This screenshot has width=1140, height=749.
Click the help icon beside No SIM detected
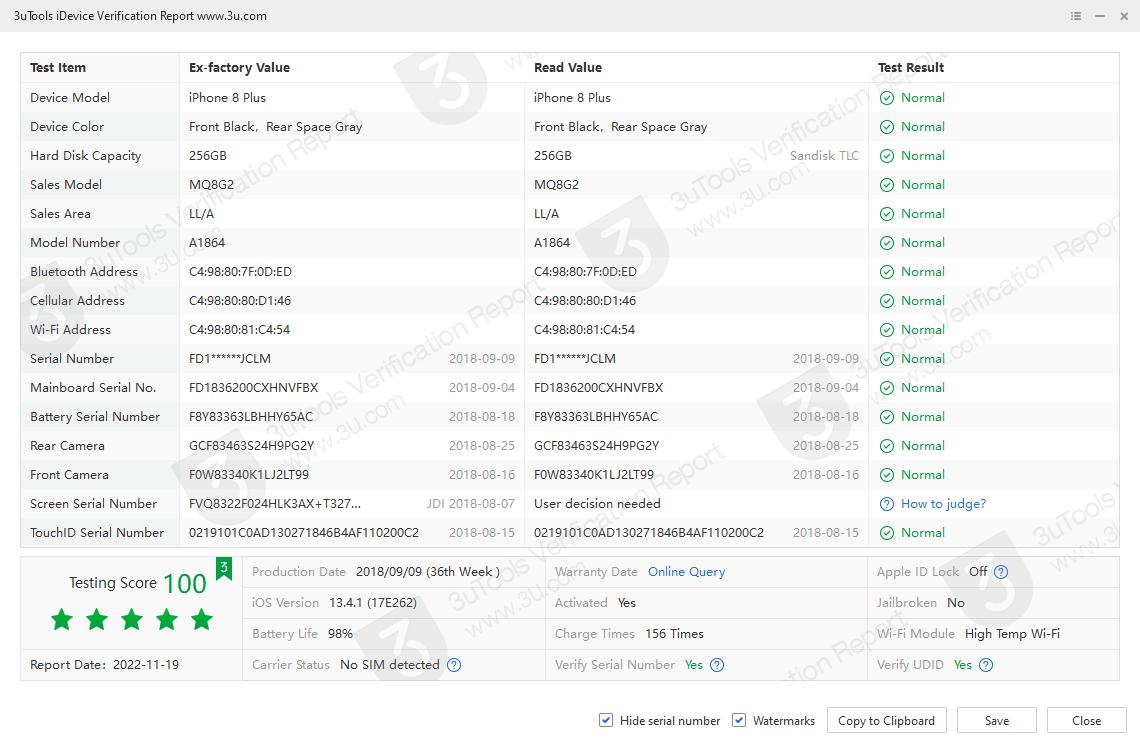pyautogui.click(x=454, y=665)
